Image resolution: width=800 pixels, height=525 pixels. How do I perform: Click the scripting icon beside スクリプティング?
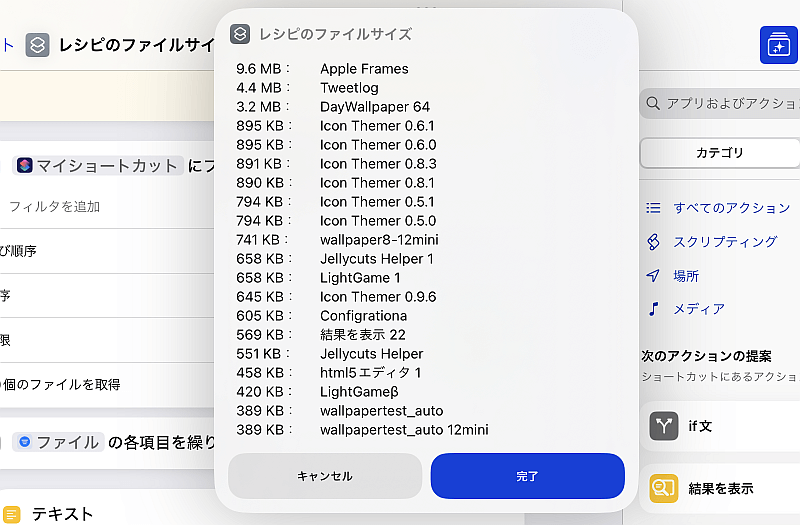[653, 242]
